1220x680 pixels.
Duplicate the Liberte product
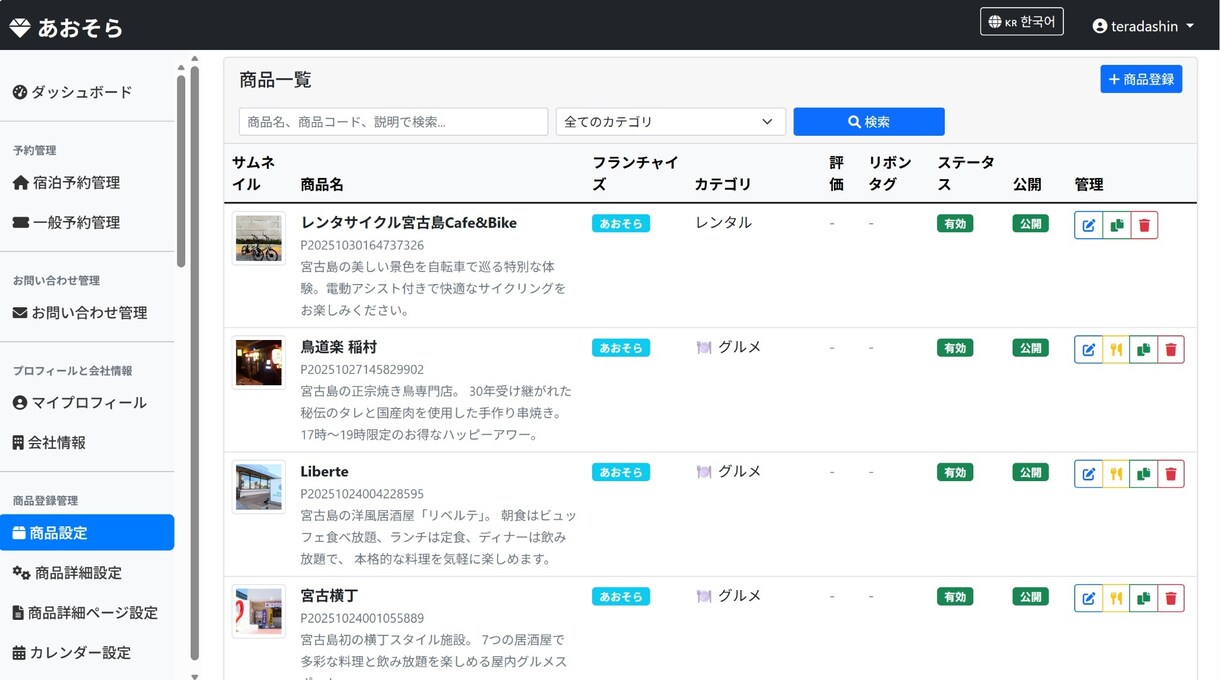tap(1143, 474)
